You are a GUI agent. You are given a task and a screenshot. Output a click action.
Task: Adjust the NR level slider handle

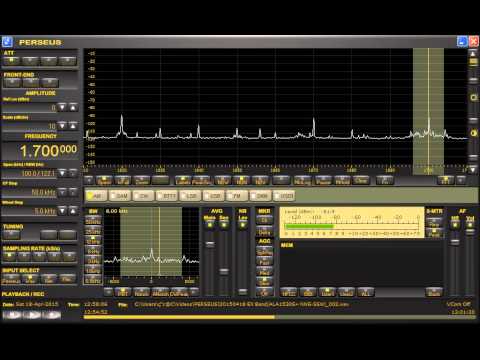(243, 291)
